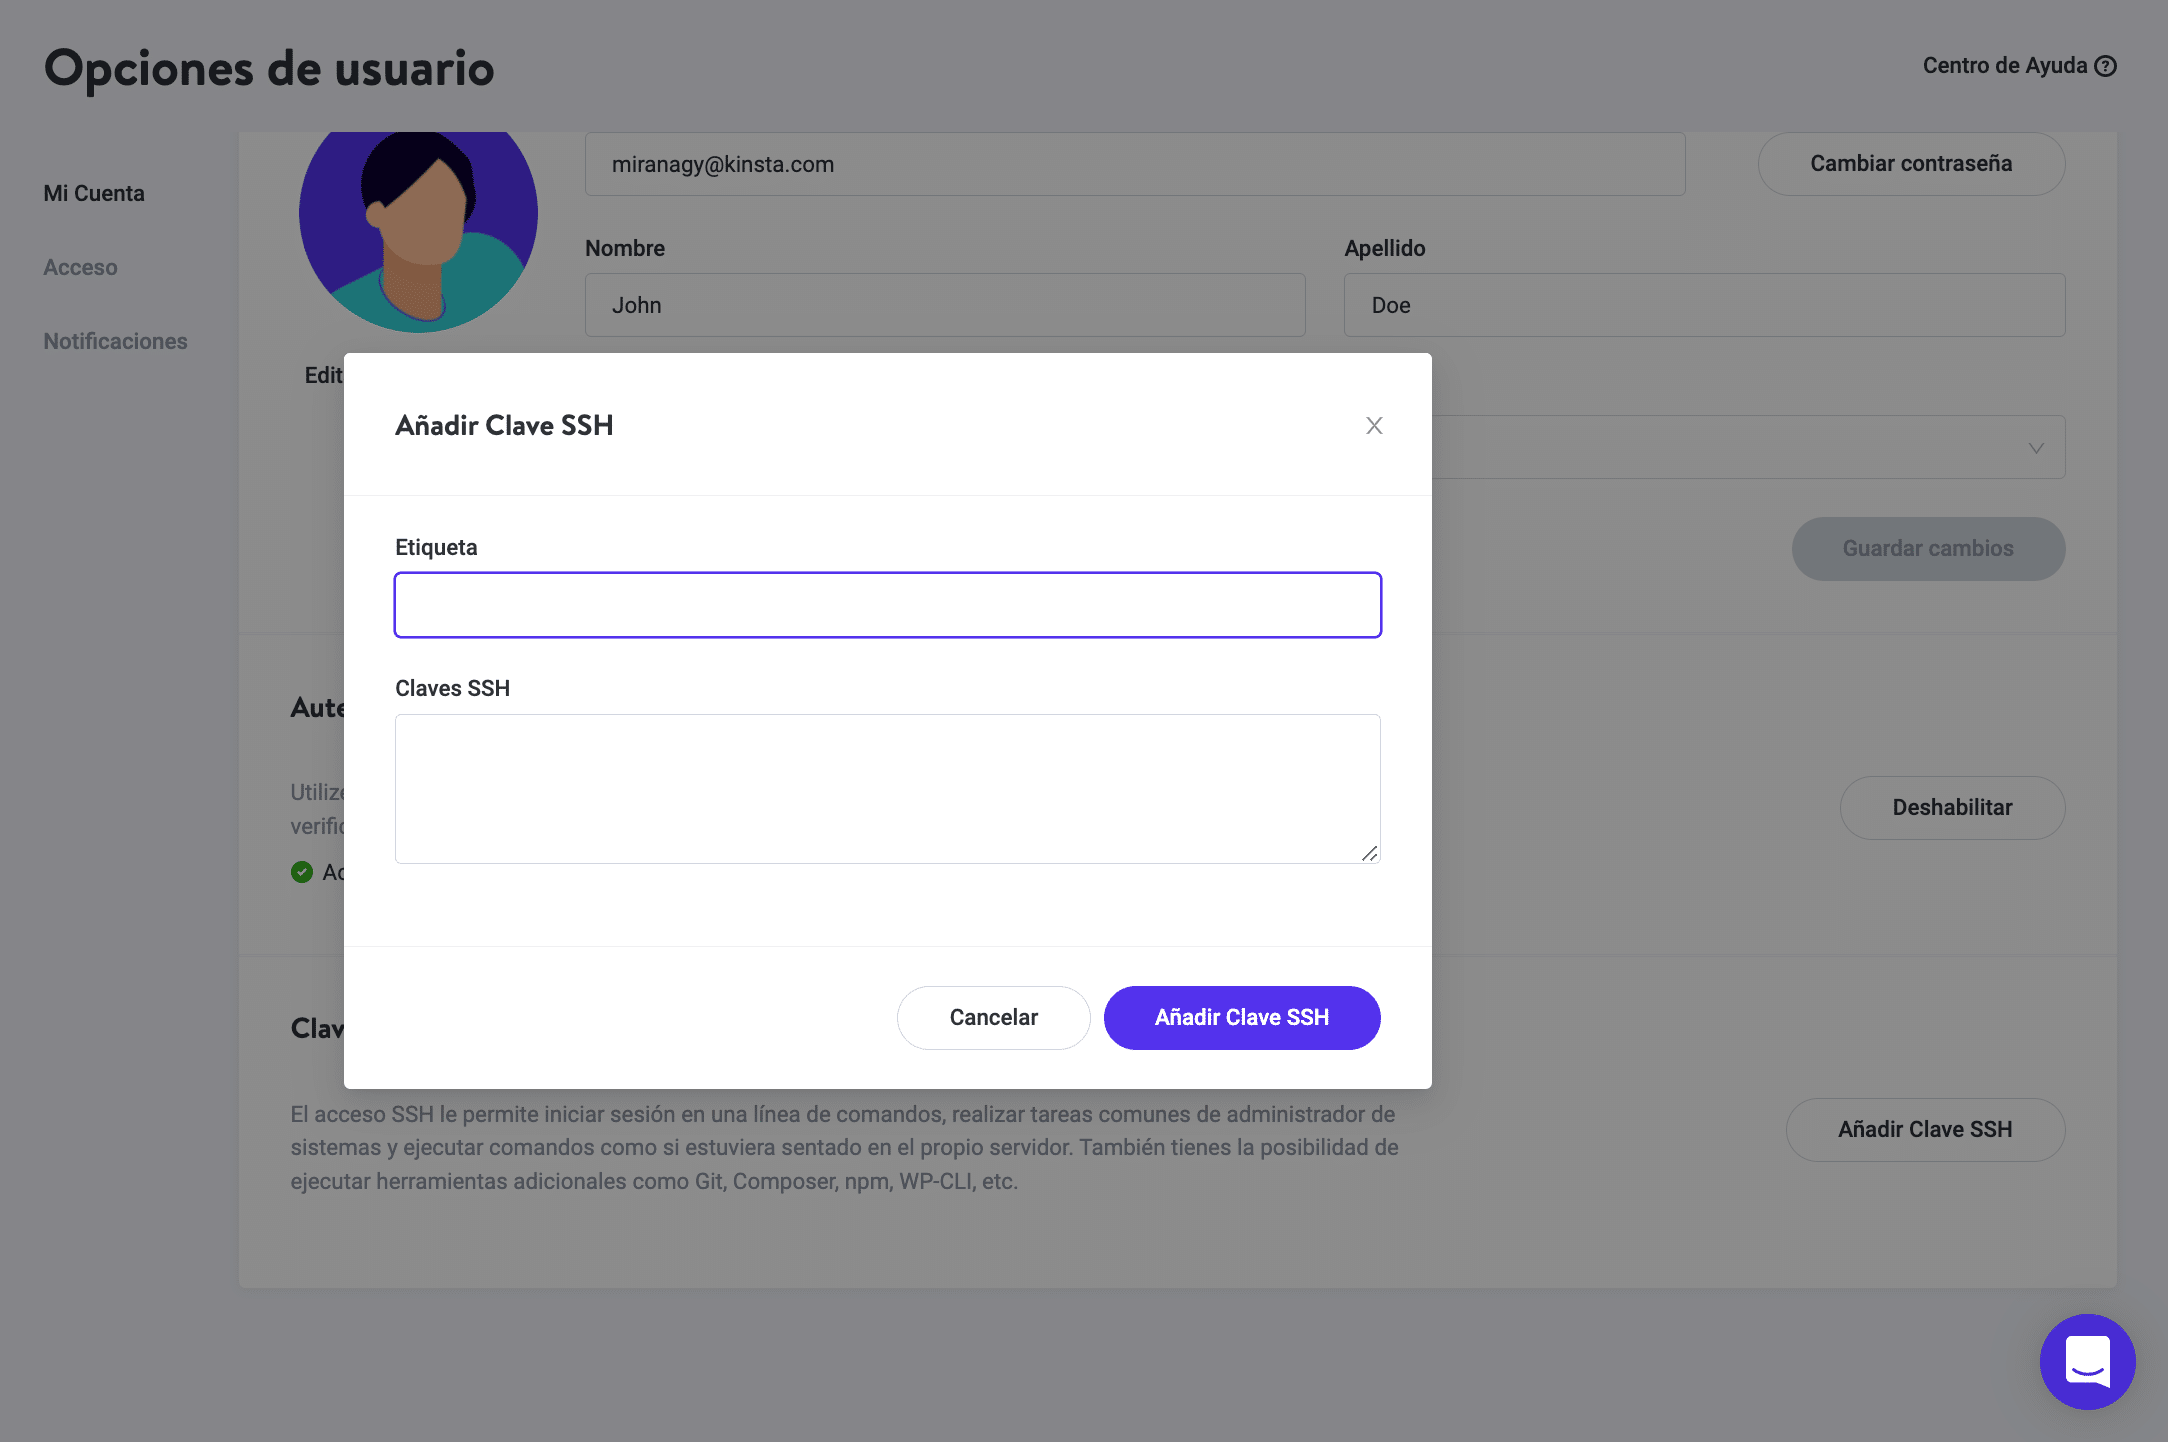This screenshot has height=1442, width=2168.
Task: Click the Apellido field containing Doe
Action: coord(1703,306)
